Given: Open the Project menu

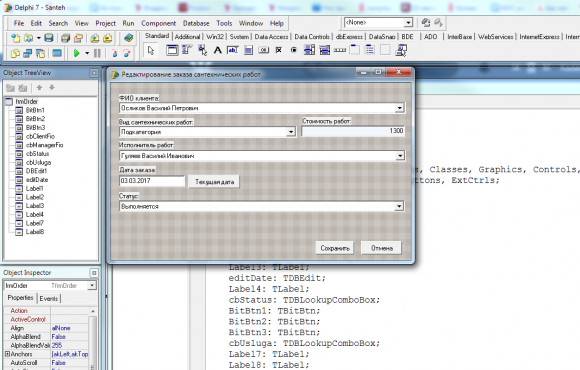Looking at the screenshot, I should coord(105,23).
